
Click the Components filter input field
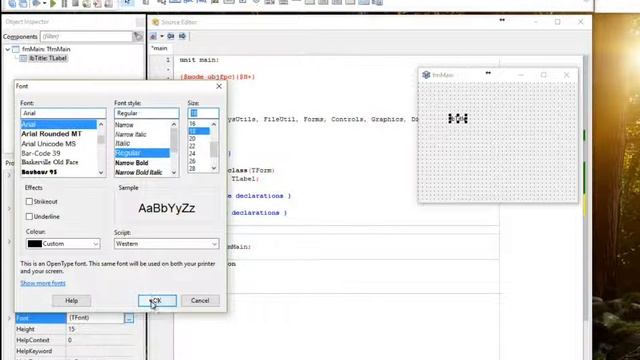click(x=86, y=36)
